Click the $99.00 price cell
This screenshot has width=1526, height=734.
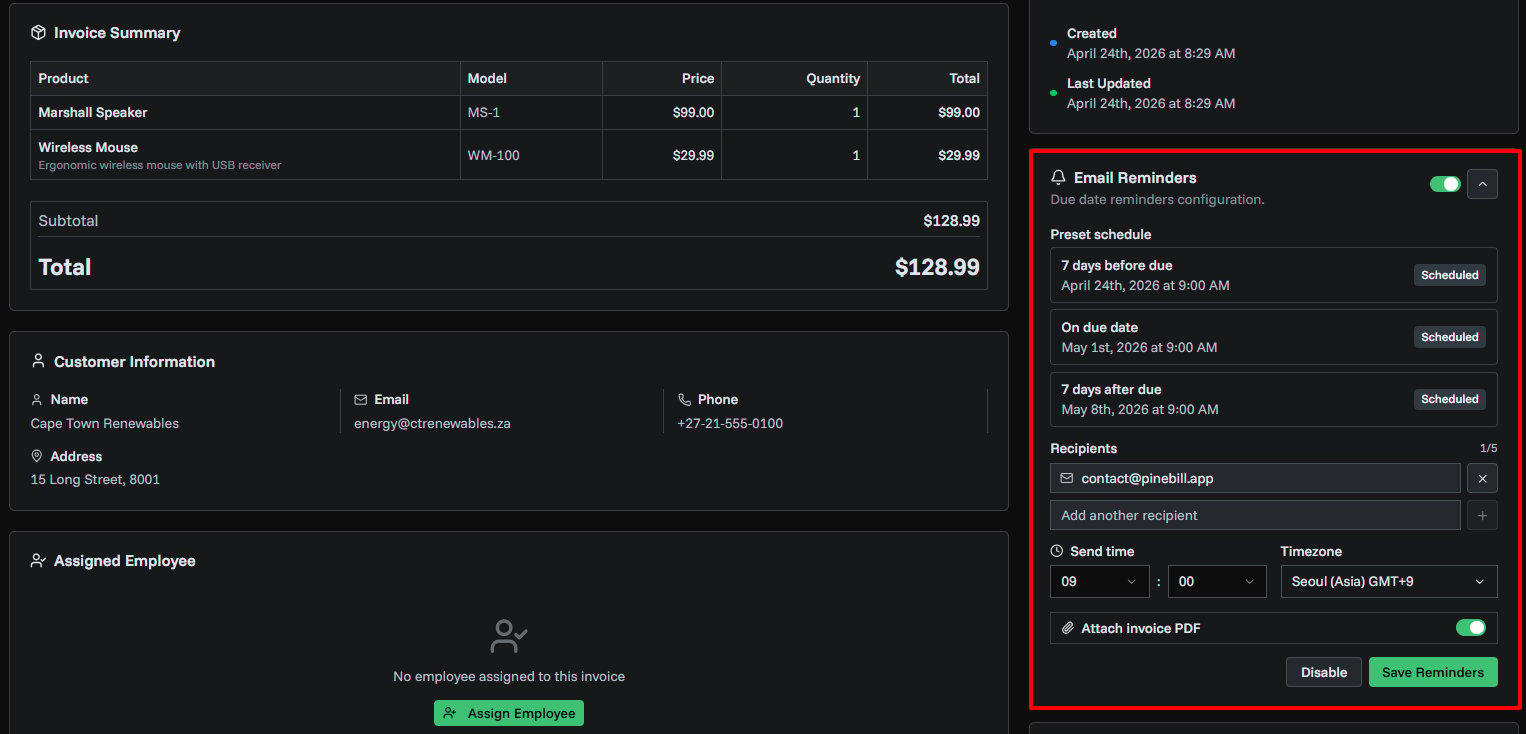coord(662,112)
